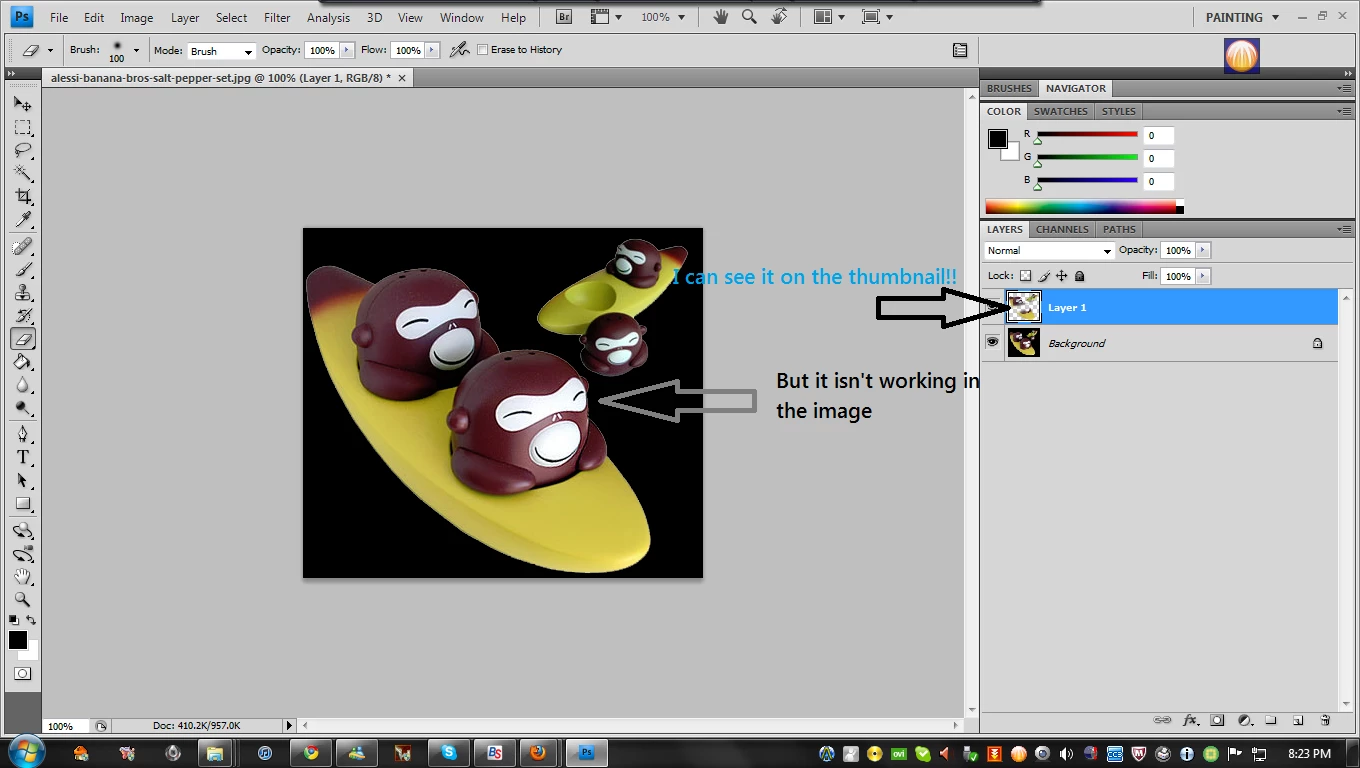Select the Lasso tool
Screen dimensions: 1360x768
tap(22, 150)
